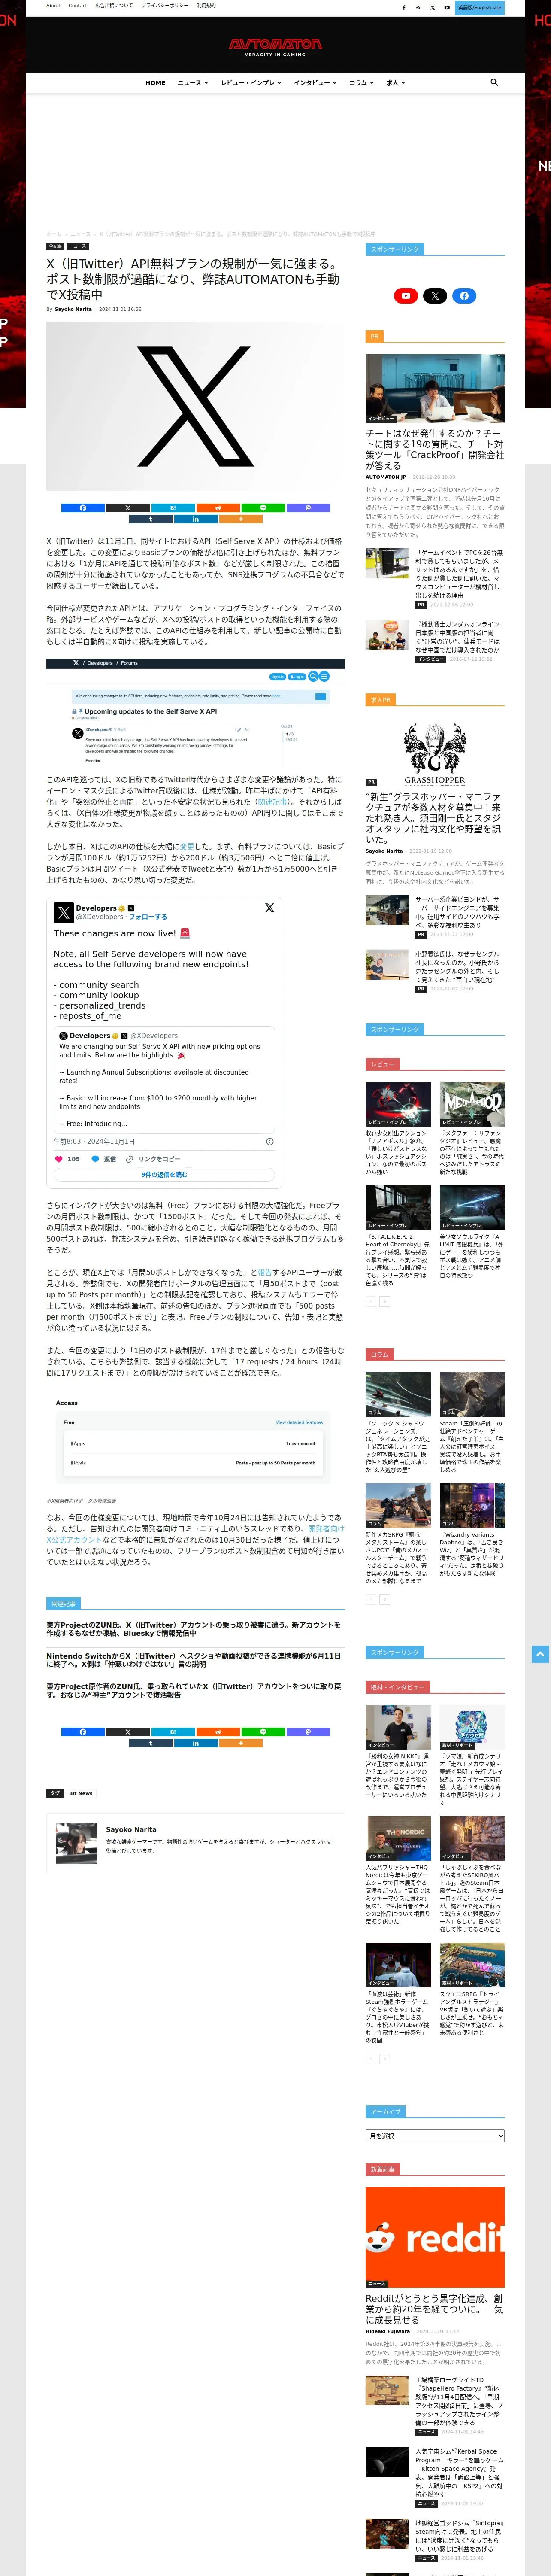Click the search magnifier in the navigation bar
The width and height of the screenshot is (551, 2576).
(x=494, y=82)
